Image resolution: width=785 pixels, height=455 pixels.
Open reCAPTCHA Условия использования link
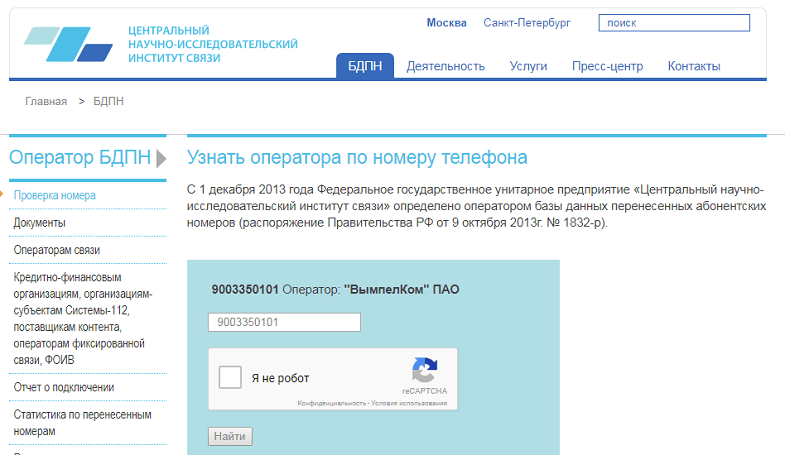coord(409,403)
